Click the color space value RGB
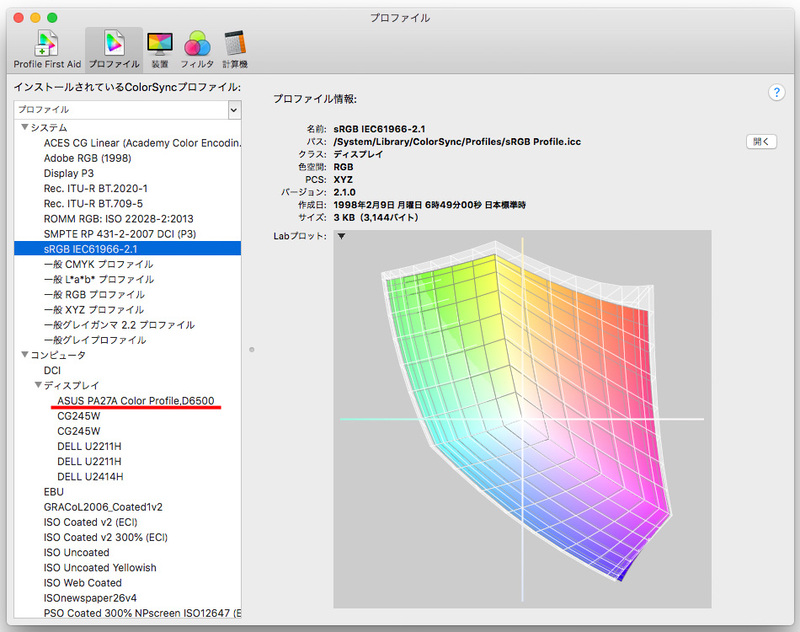 tap(343, 167)
